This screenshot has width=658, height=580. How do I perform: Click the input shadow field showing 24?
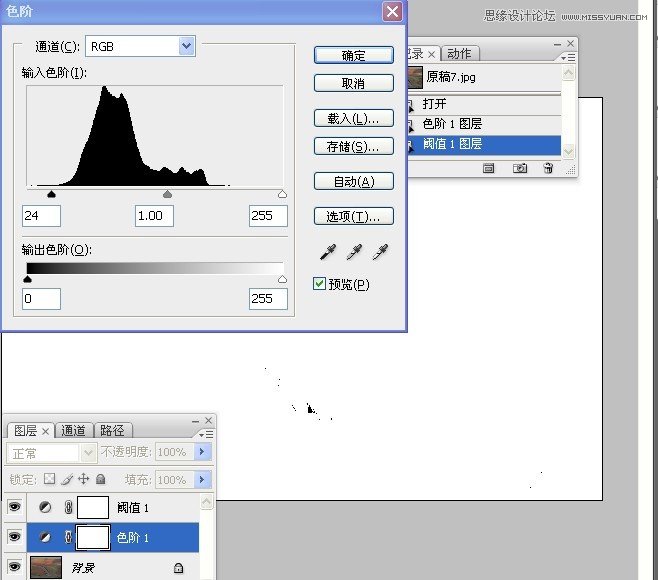[41, 216]
